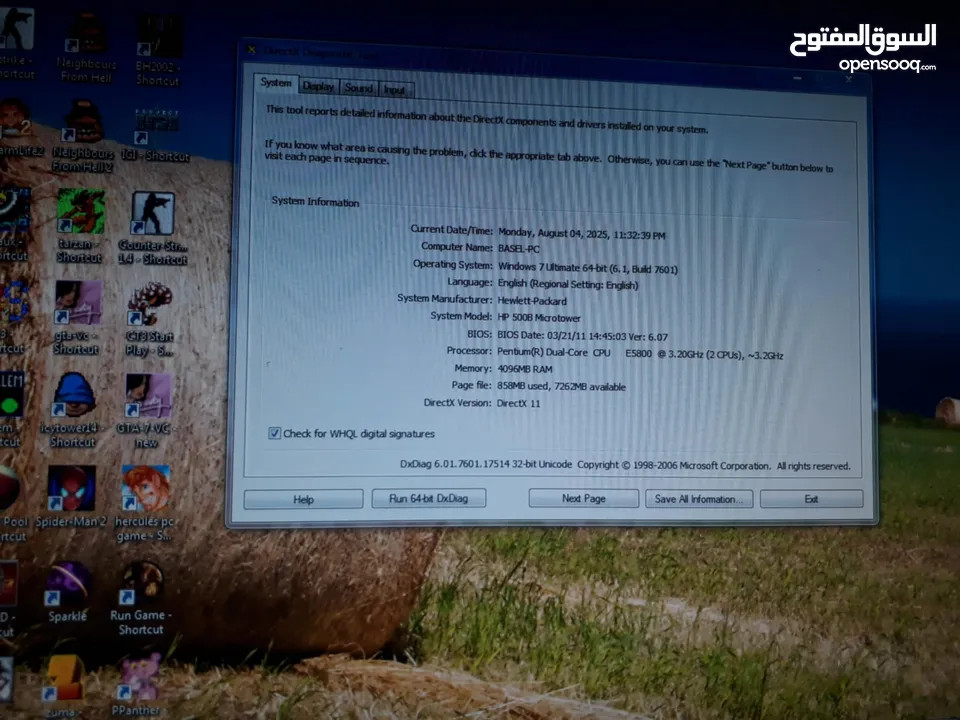Click Hewlett-Packard manufacturer value
This screenshot has width=960, height=720.
532,301
